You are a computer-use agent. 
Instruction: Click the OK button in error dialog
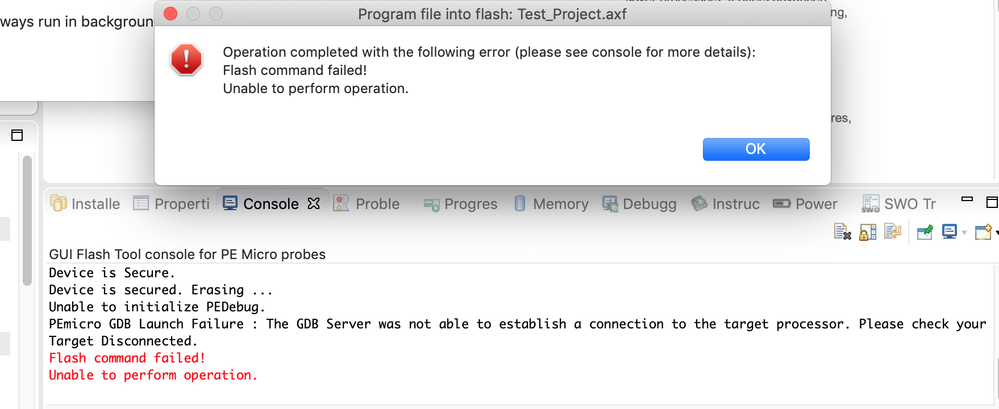click(755, 149)
